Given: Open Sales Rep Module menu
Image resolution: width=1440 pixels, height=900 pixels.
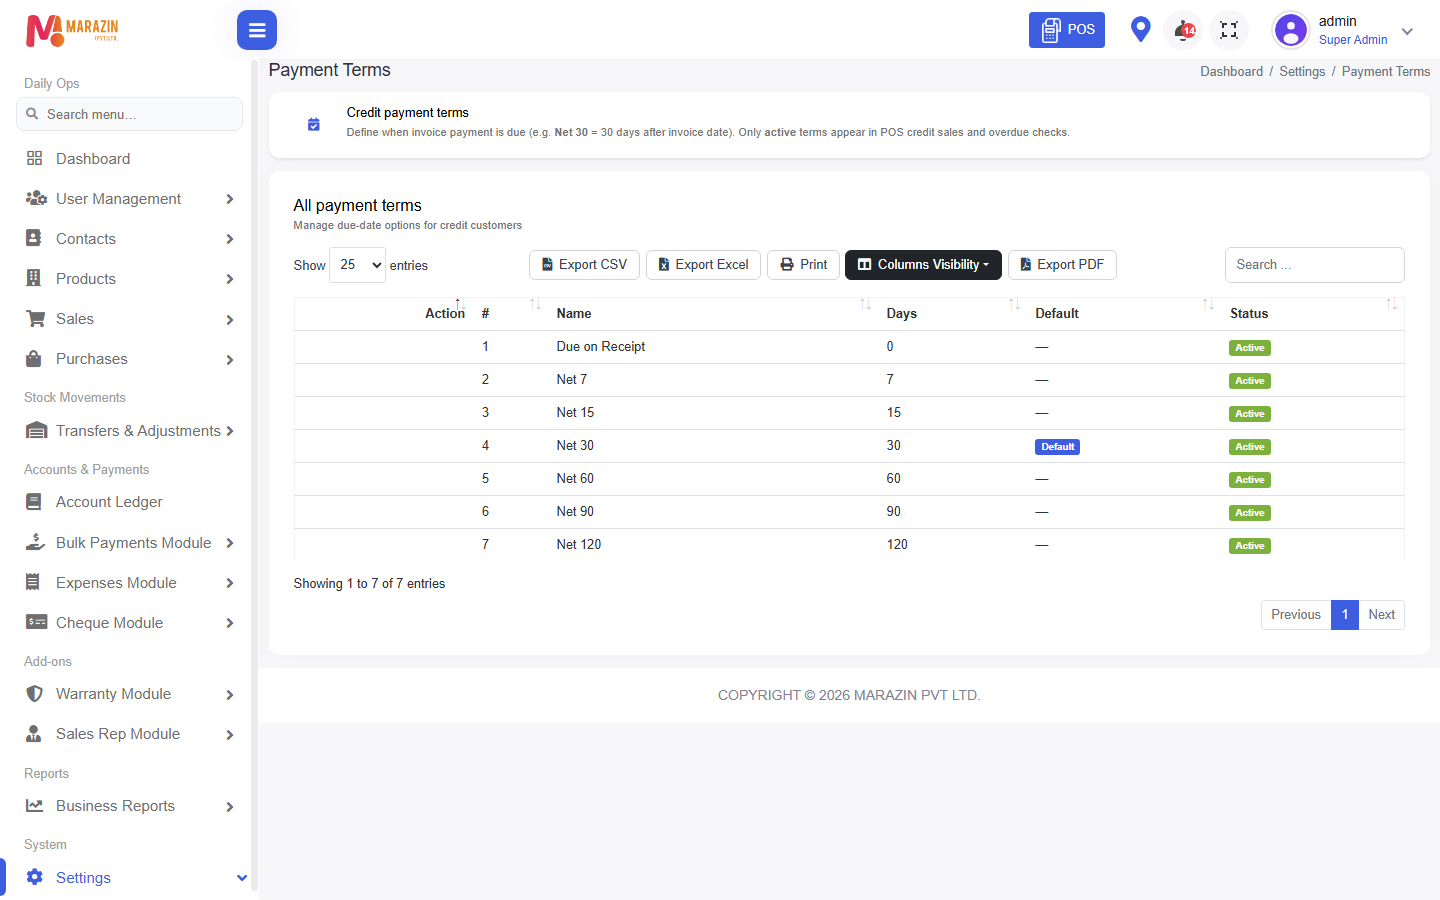Looking at the screenshot, I should [128, 734].
